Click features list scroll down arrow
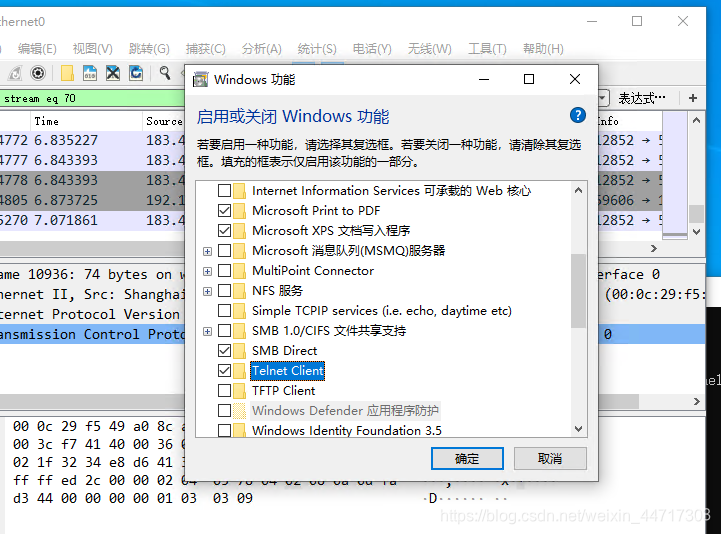This screenshot has width=721, height=534. (x=578, y=429)
